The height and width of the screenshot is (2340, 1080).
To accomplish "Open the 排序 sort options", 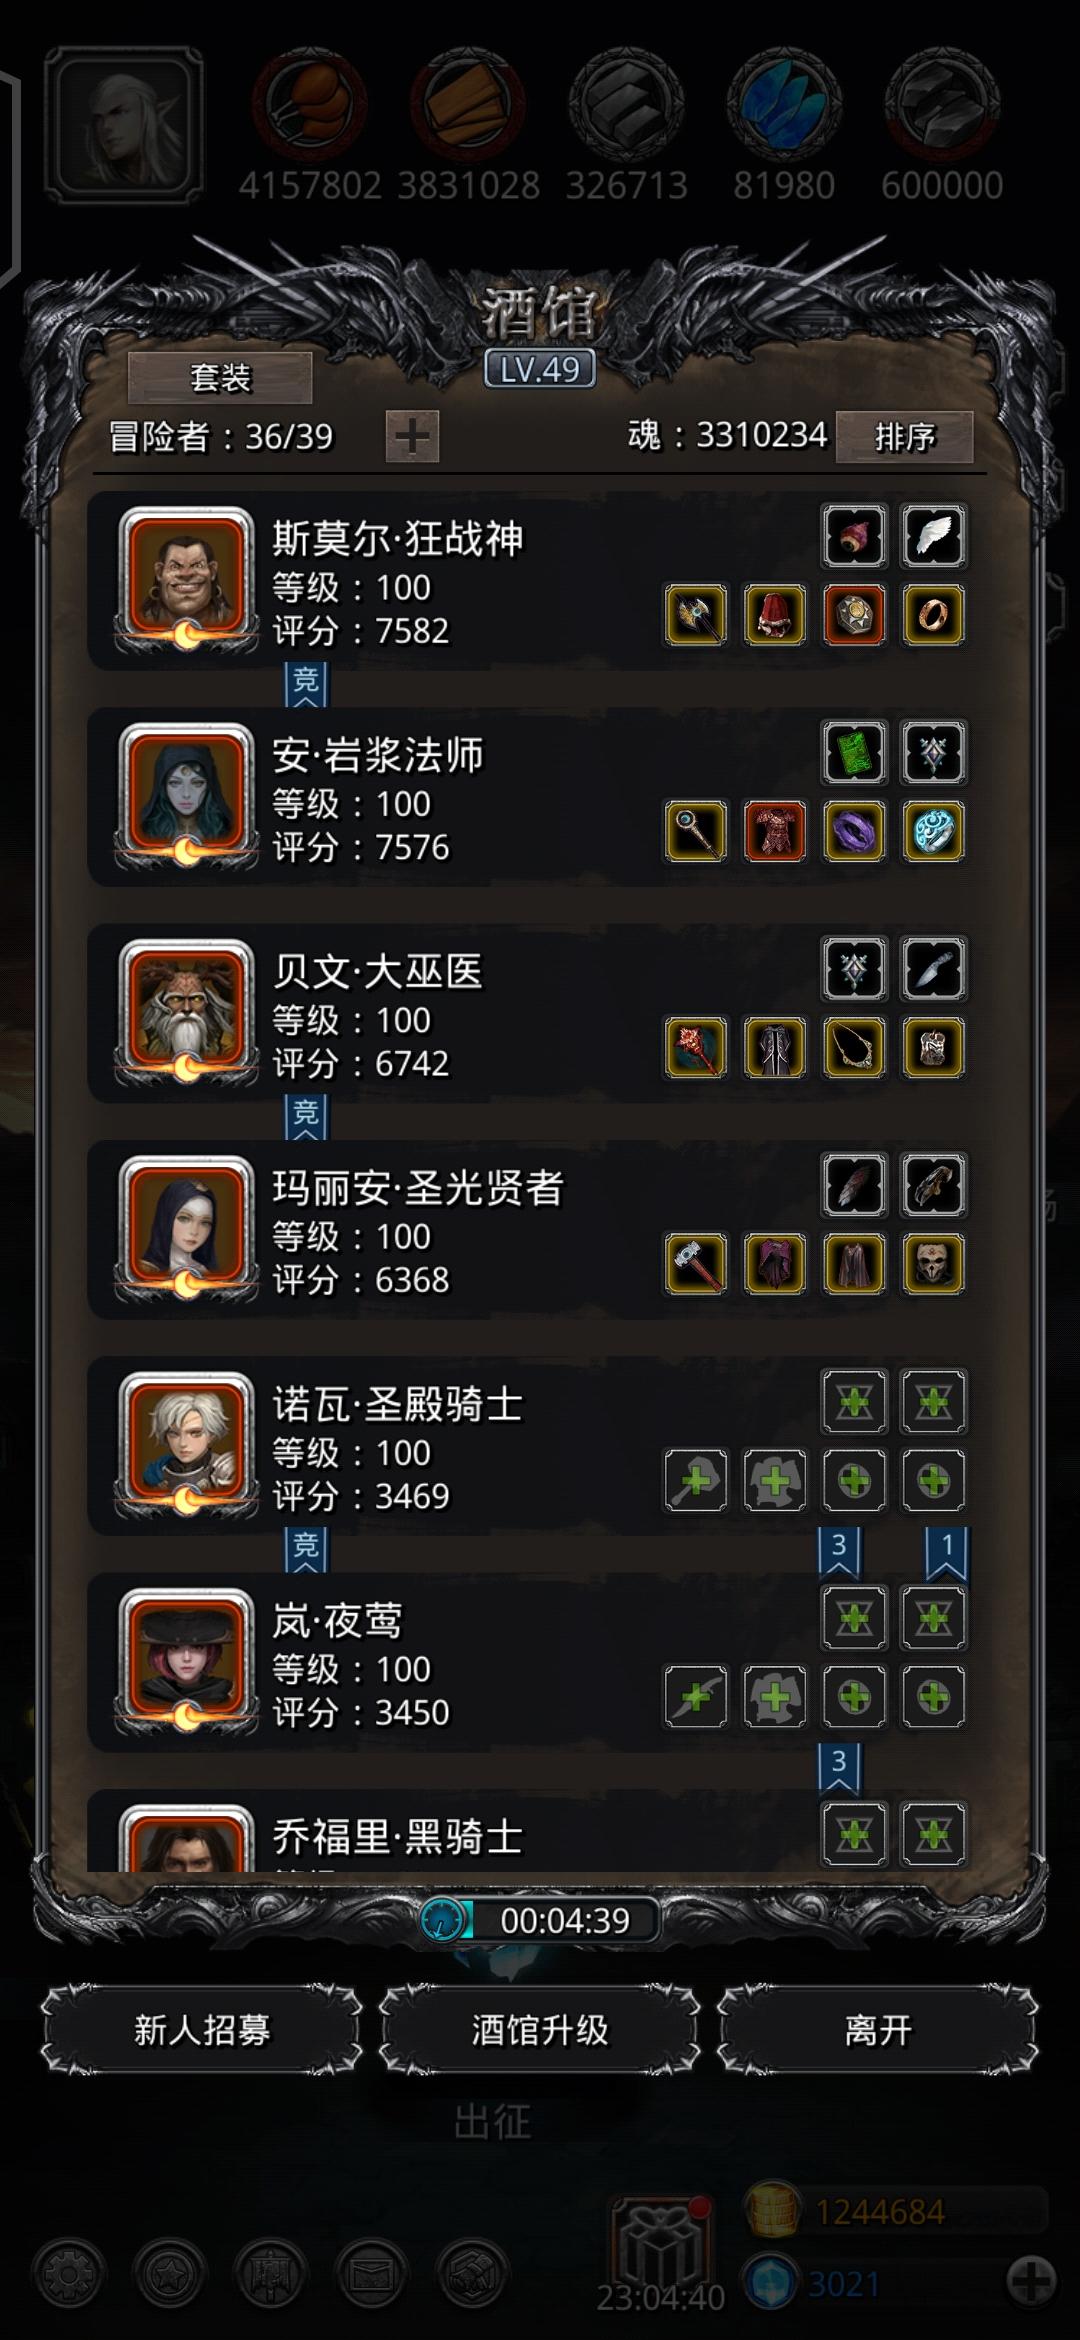I will pos(904,437).
